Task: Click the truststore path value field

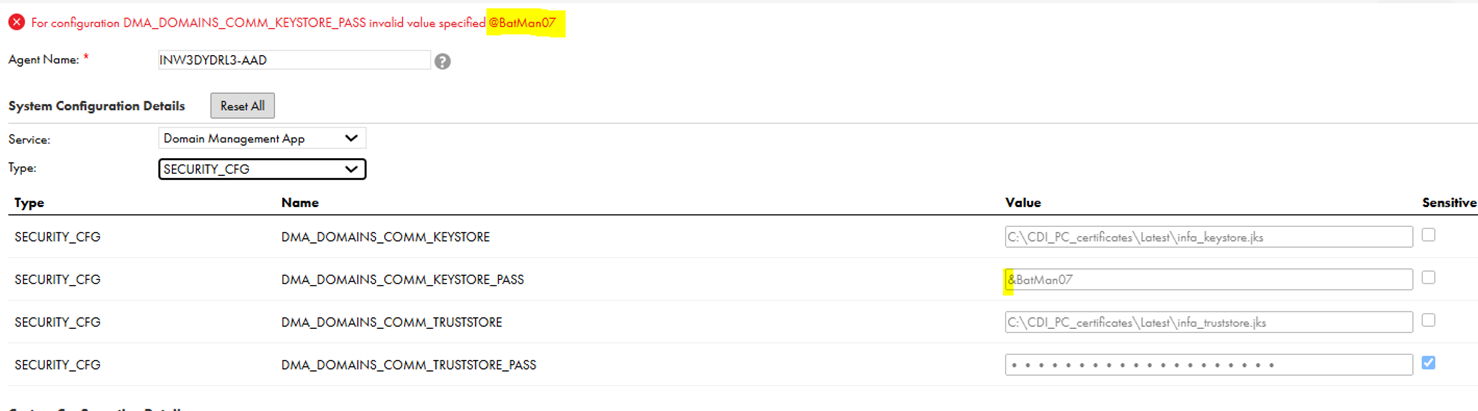Action: coord(1209,322)
